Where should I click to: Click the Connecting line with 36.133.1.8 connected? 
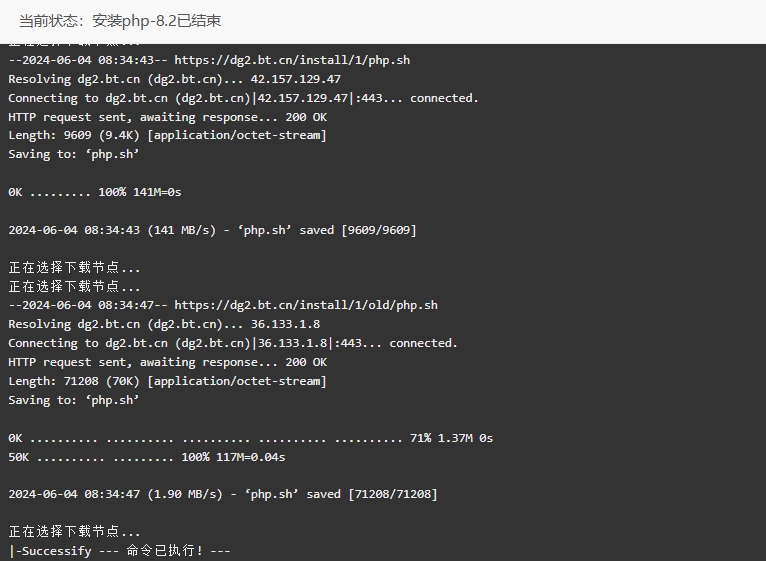(x=233, y=344)
